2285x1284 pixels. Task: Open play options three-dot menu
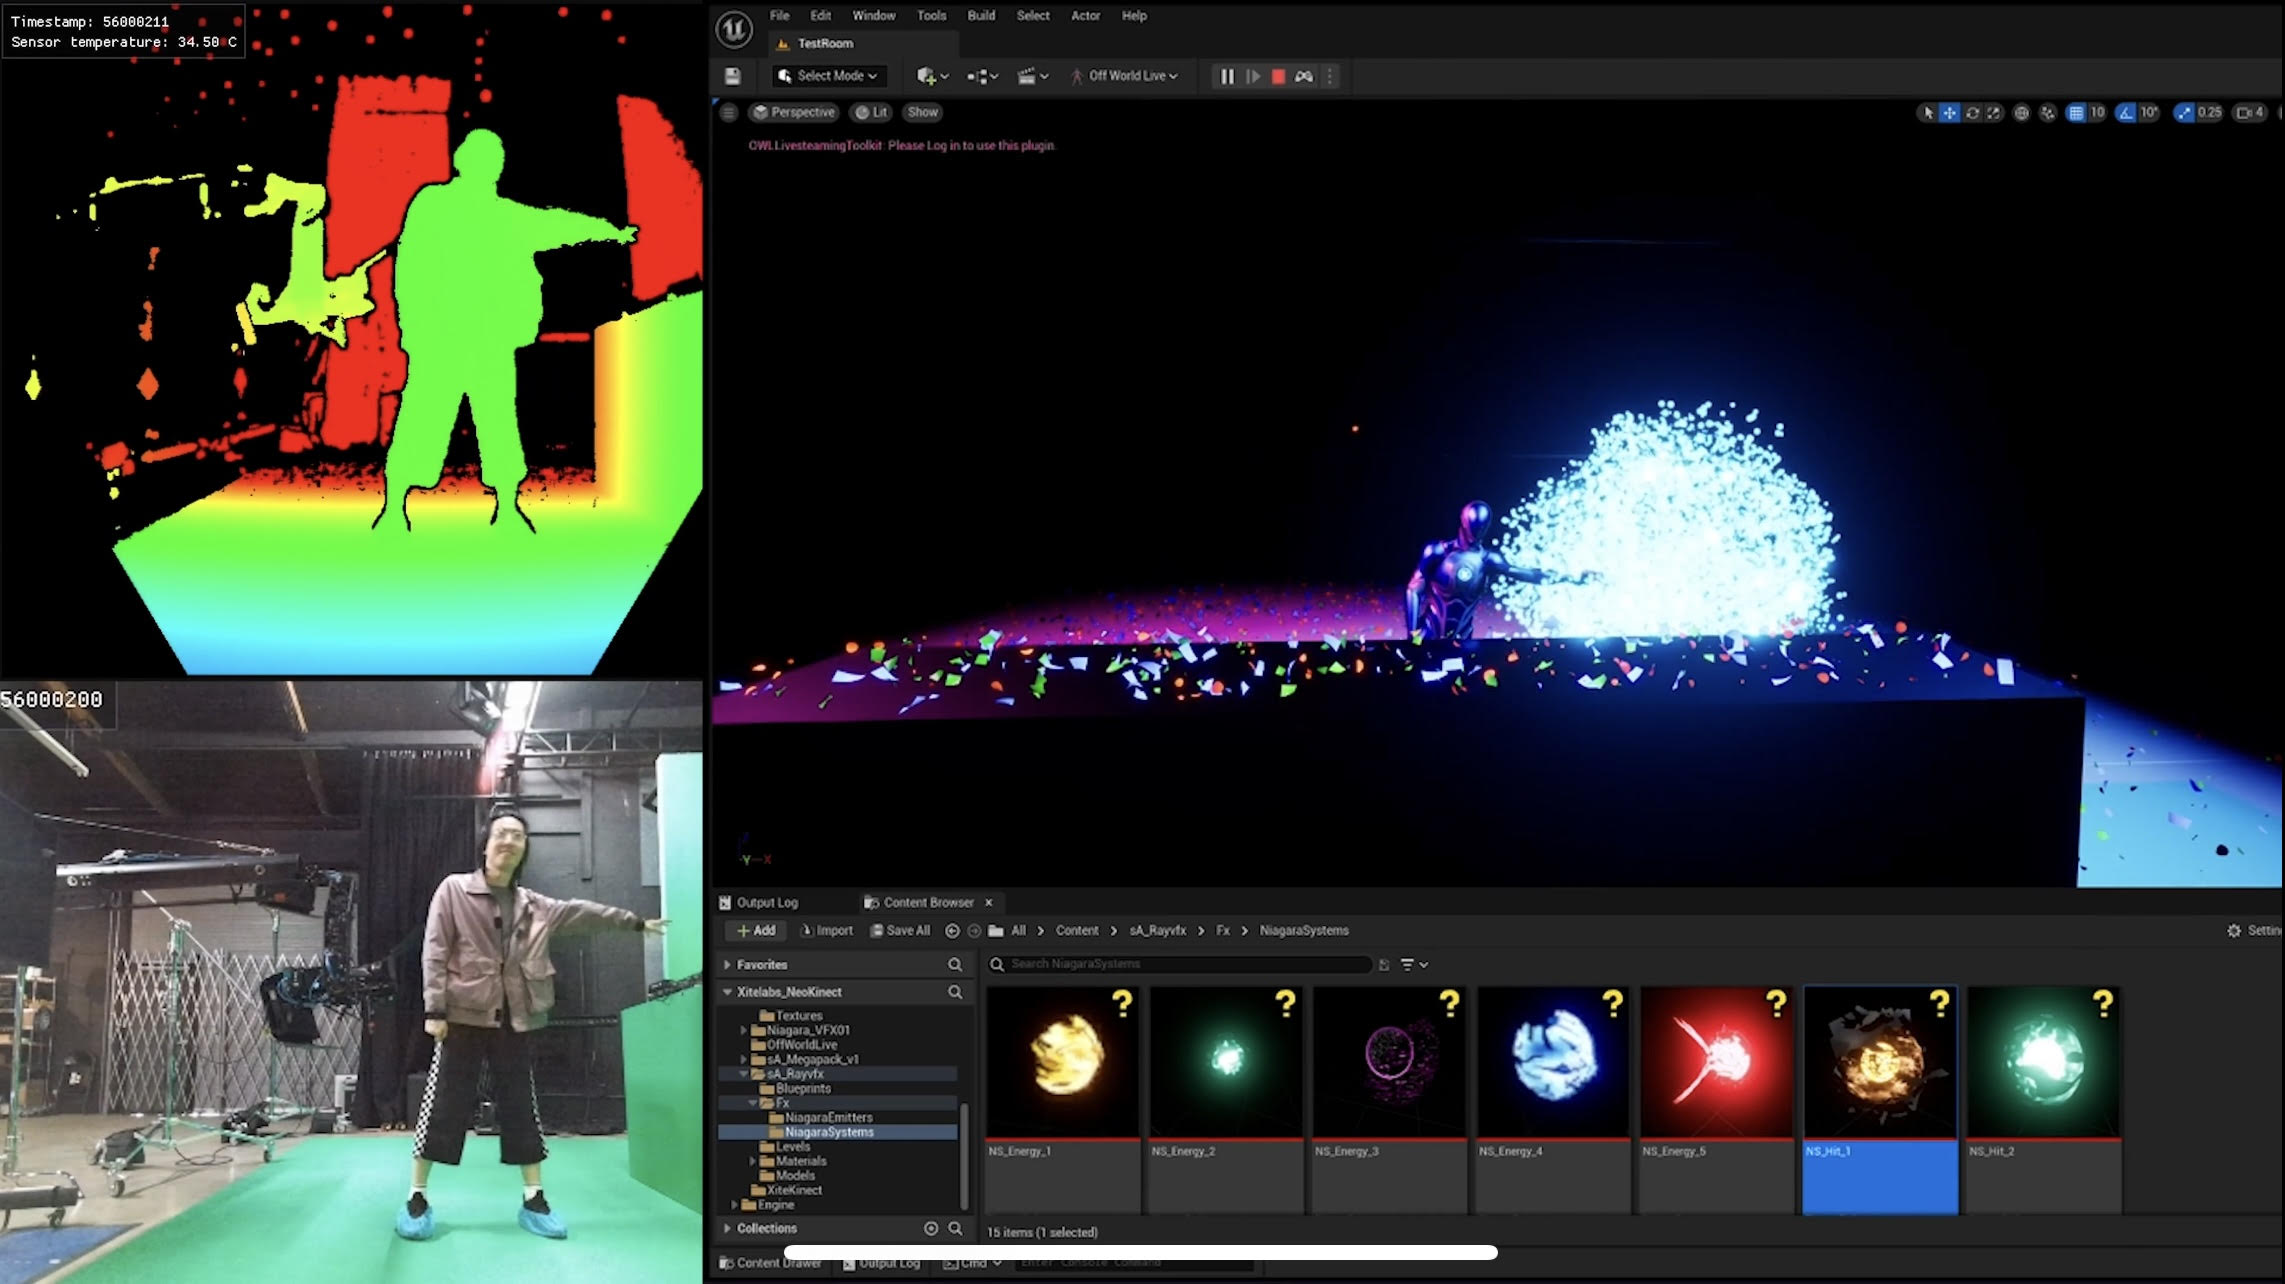[1330, 76]
